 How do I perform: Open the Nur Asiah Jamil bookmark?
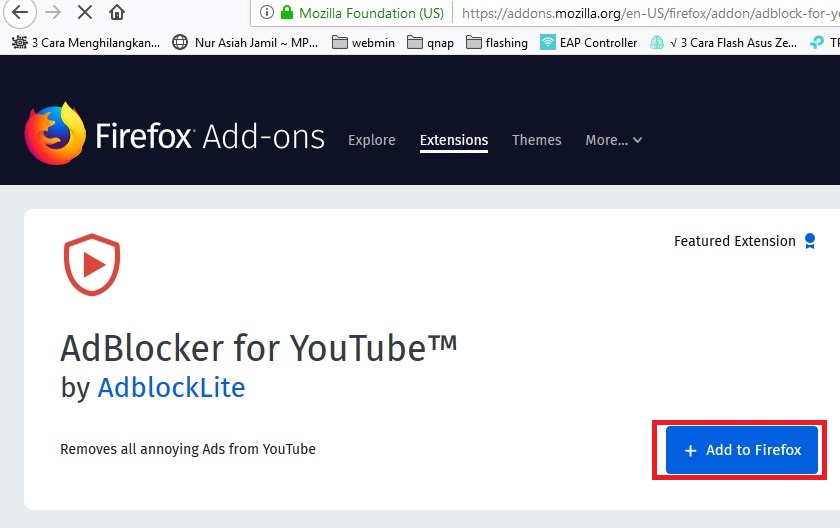[x=245, y=42]
